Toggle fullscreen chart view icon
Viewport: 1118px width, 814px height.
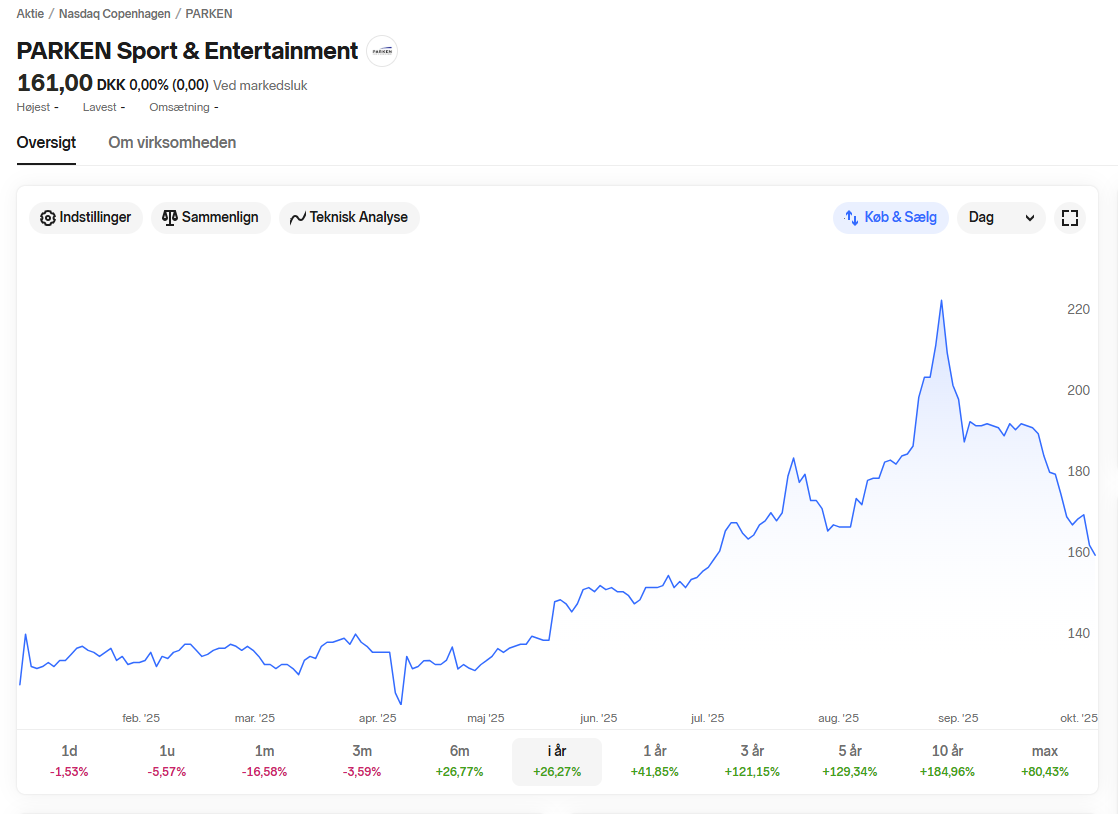coord(1070,217)
